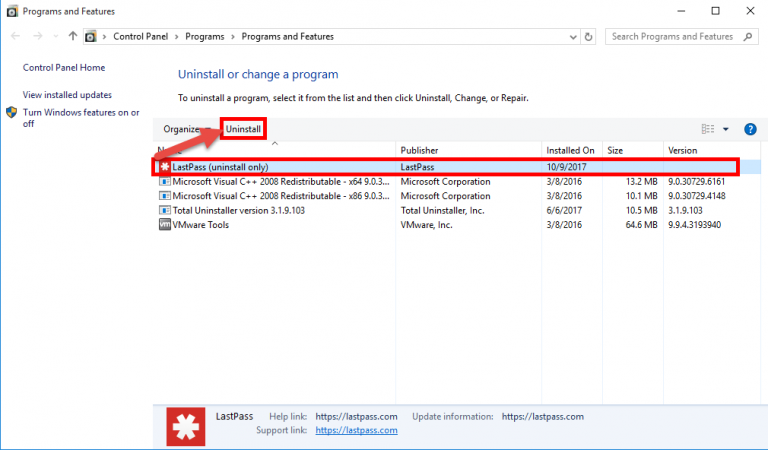Open the Support link https://lastpass.com
This screenshot has height=450, width=768.
click(356, 430)
